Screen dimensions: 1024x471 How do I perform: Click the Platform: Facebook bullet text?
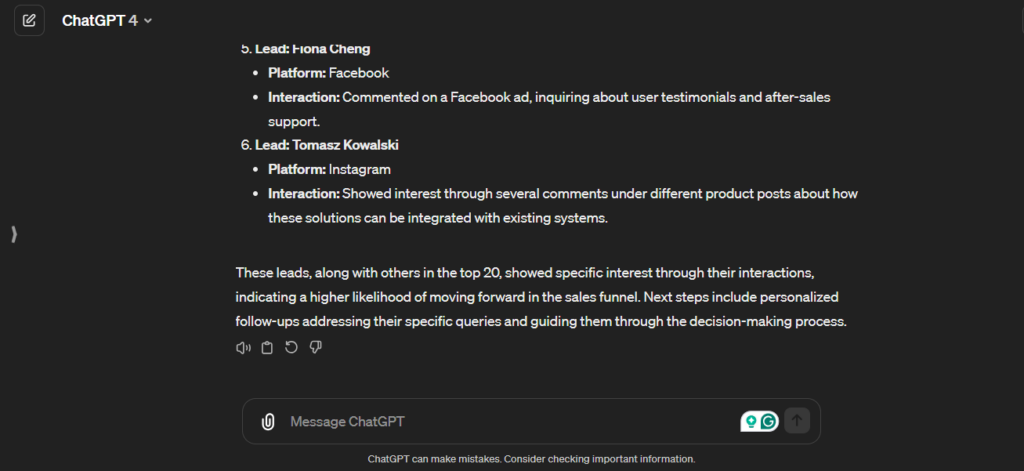(x=328, y=73)
